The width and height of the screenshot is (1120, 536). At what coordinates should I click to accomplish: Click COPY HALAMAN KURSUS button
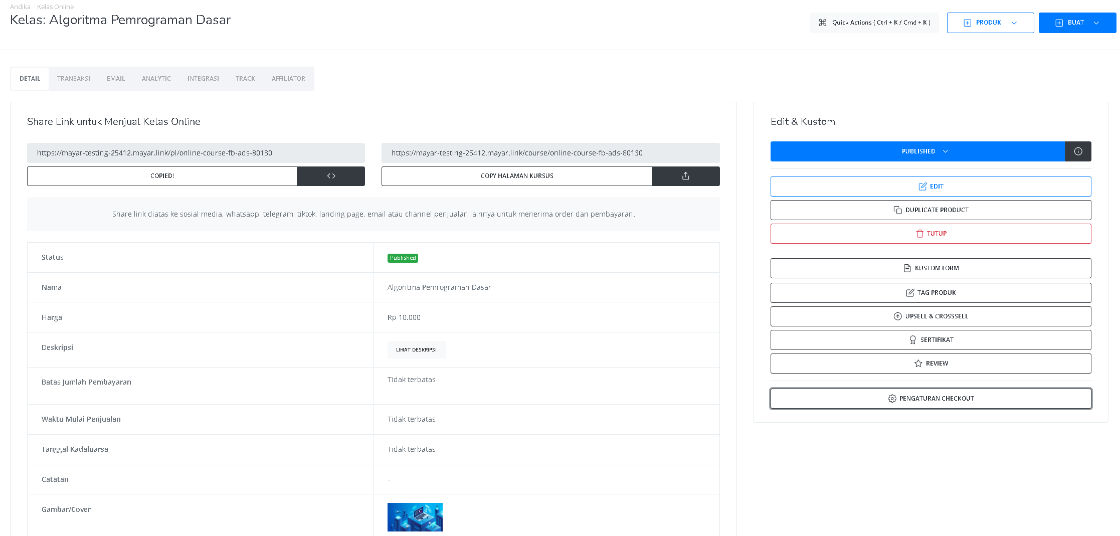[x=516, y=176]
